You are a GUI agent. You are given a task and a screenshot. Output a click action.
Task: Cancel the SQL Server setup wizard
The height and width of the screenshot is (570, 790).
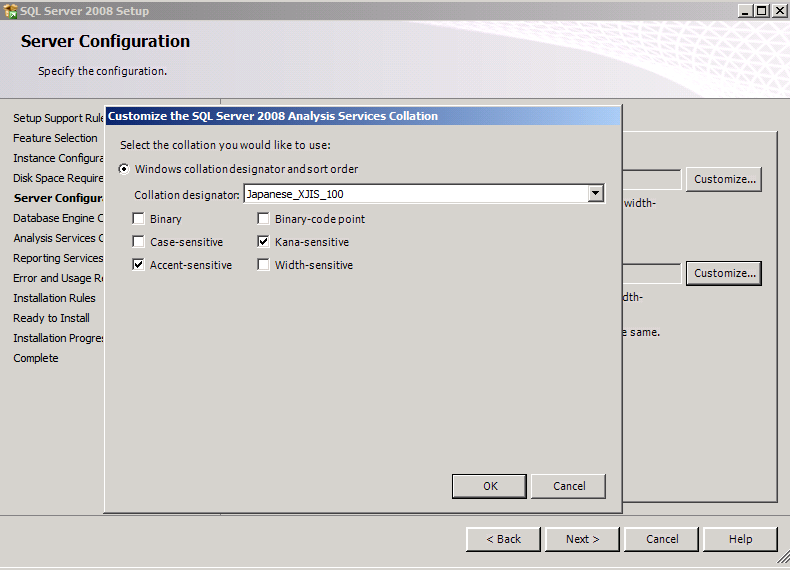662,539
